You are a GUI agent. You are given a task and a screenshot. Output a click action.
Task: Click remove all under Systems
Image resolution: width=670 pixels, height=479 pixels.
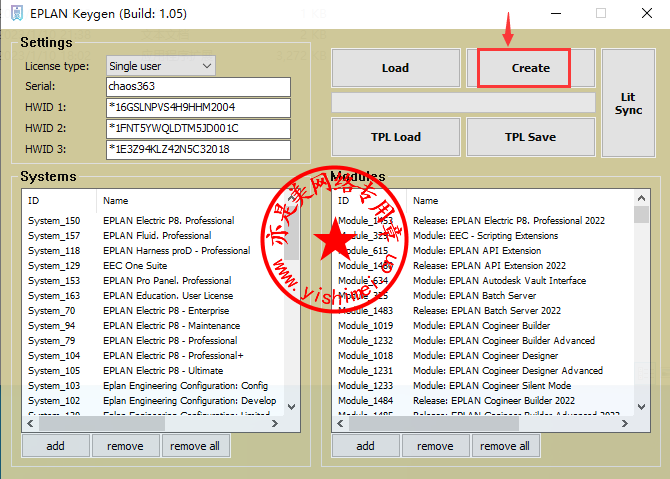click(x=195, y=446)
